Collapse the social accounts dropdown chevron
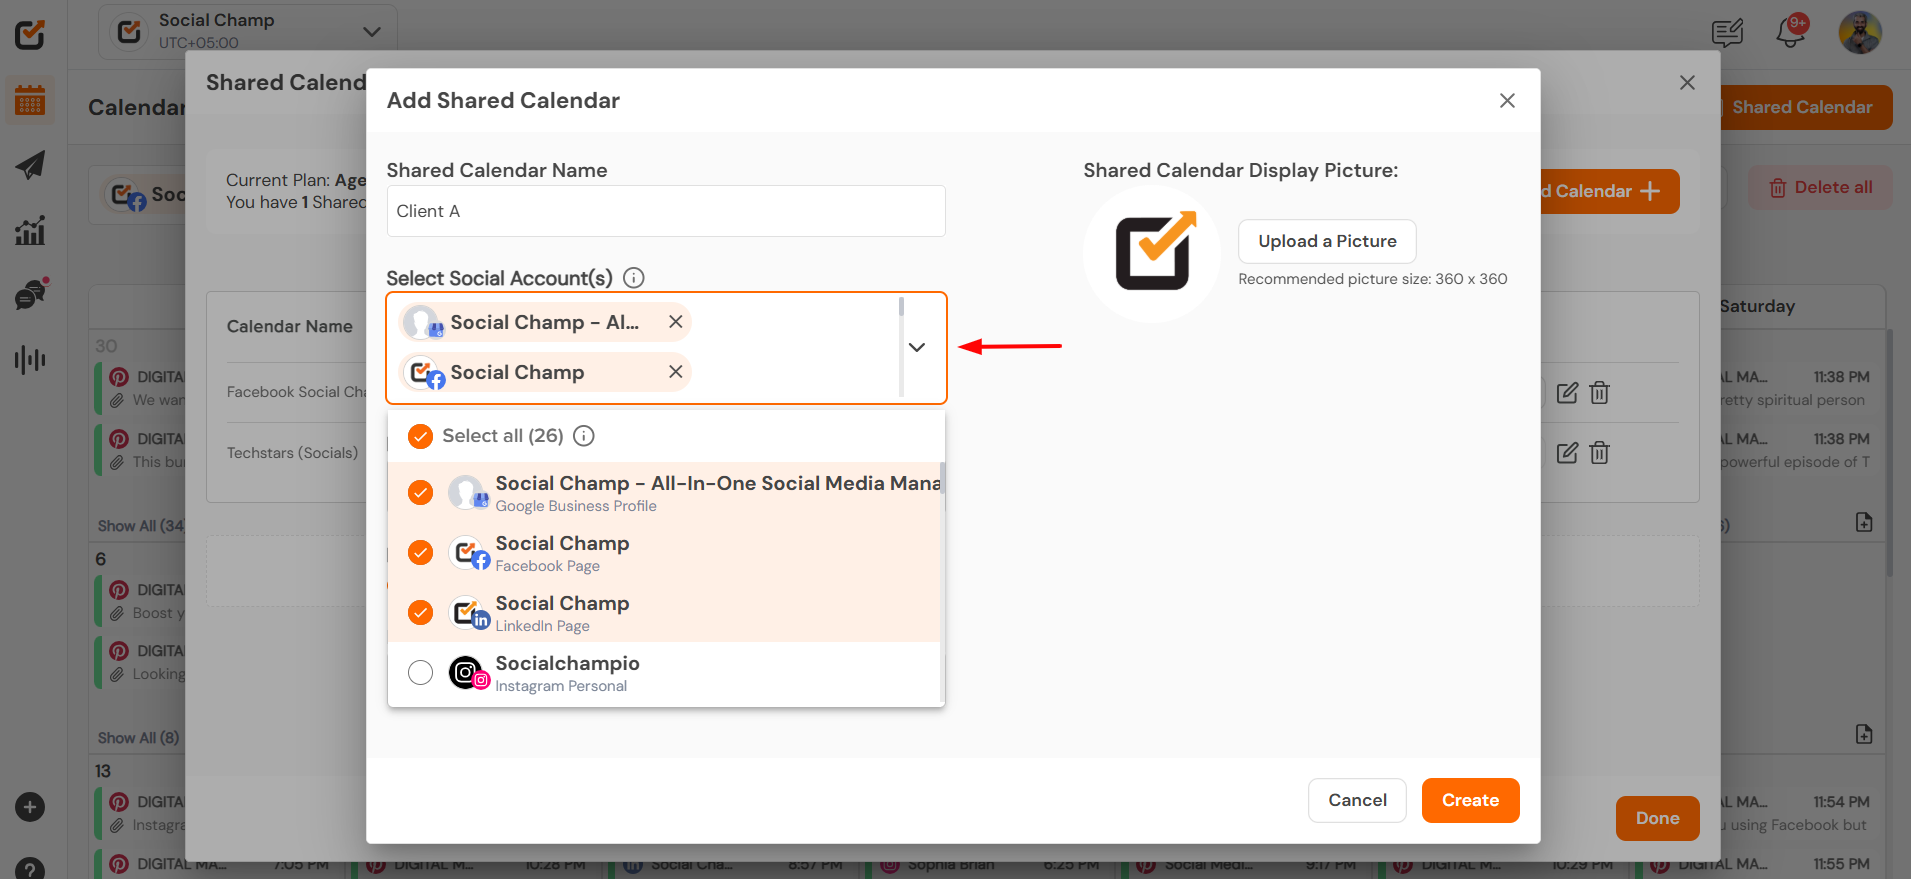The image size is (1911, 879). [x=917, y=347]
